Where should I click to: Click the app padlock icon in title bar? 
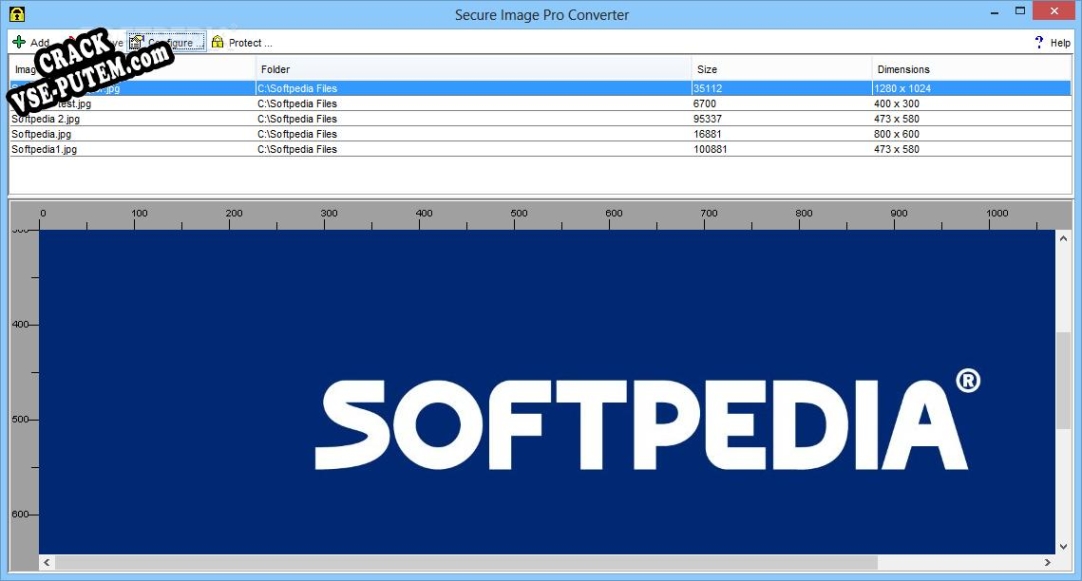click(17, 14)
